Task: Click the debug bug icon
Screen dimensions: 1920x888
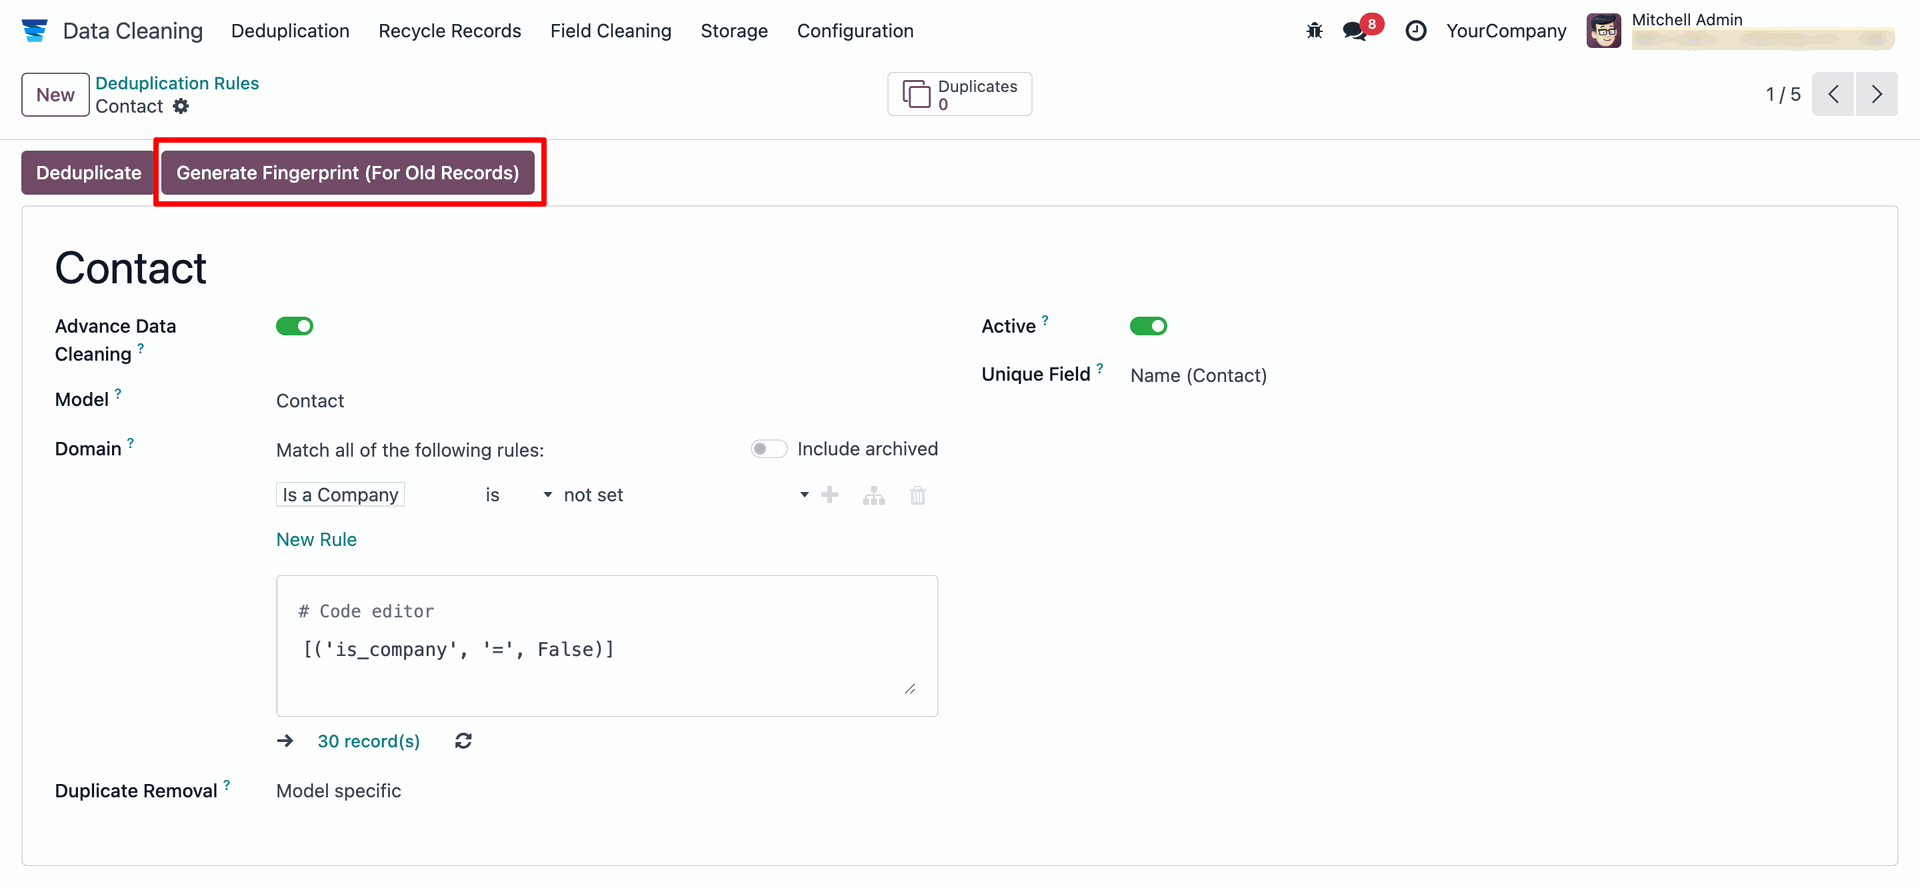Action: click(x=1314, y=31)
